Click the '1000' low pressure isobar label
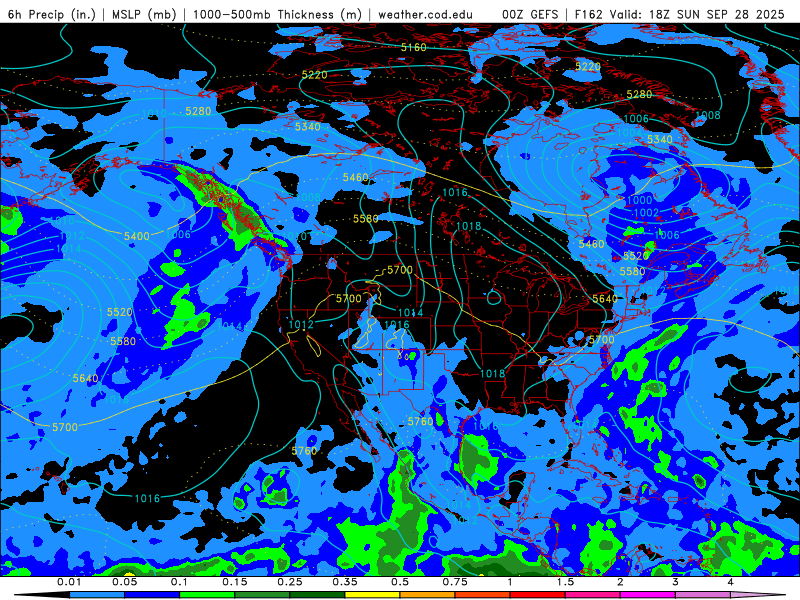 click(640, 200)
